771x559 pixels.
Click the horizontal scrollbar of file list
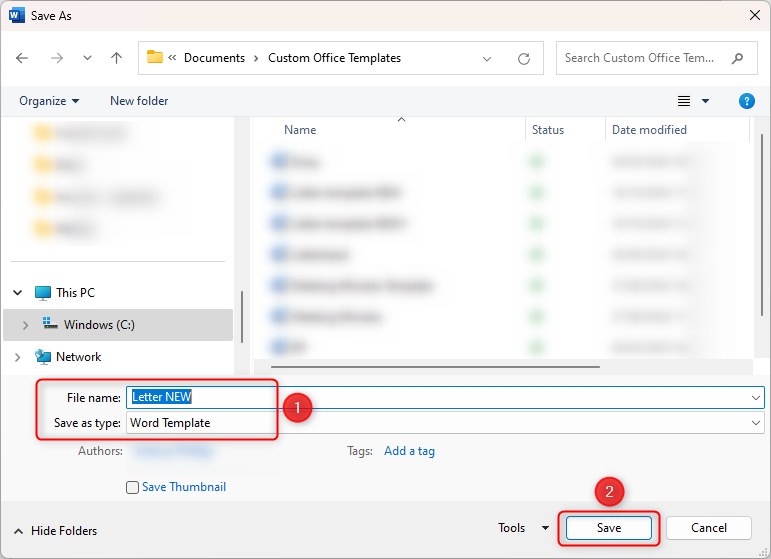(435, 367)
